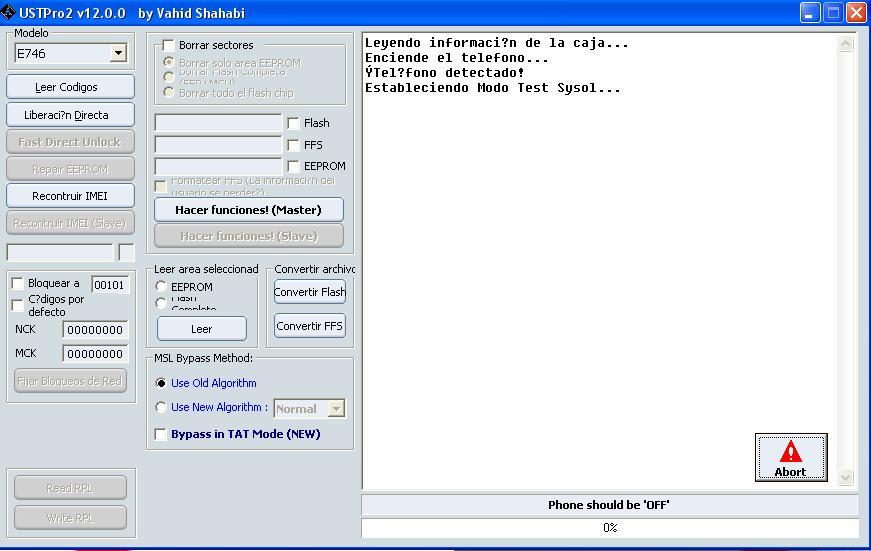
Task: Click the Fast Direct Unlock button
Action: (70, 142)
